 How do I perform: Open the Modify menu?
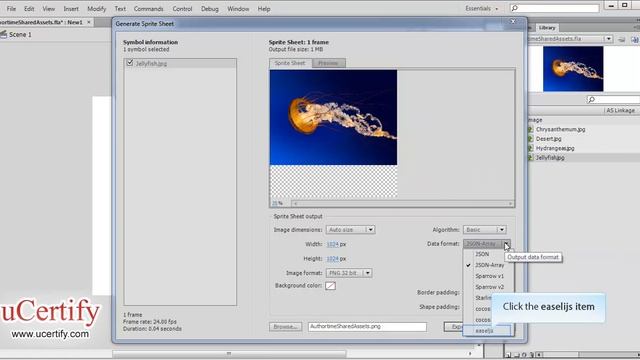coord(96,9)
